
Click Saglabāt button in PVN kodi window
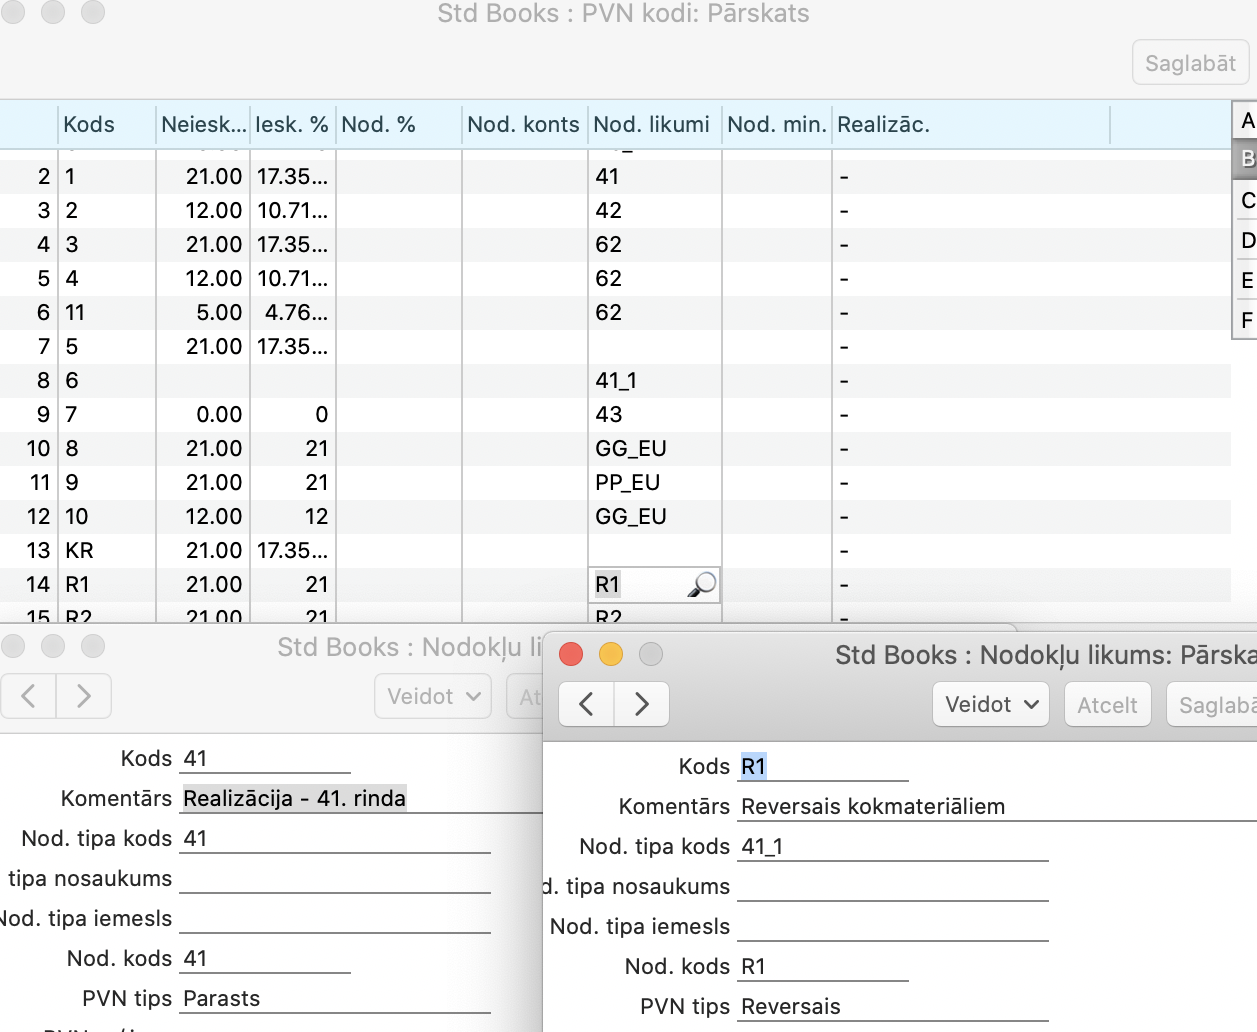pos(1190,63)
